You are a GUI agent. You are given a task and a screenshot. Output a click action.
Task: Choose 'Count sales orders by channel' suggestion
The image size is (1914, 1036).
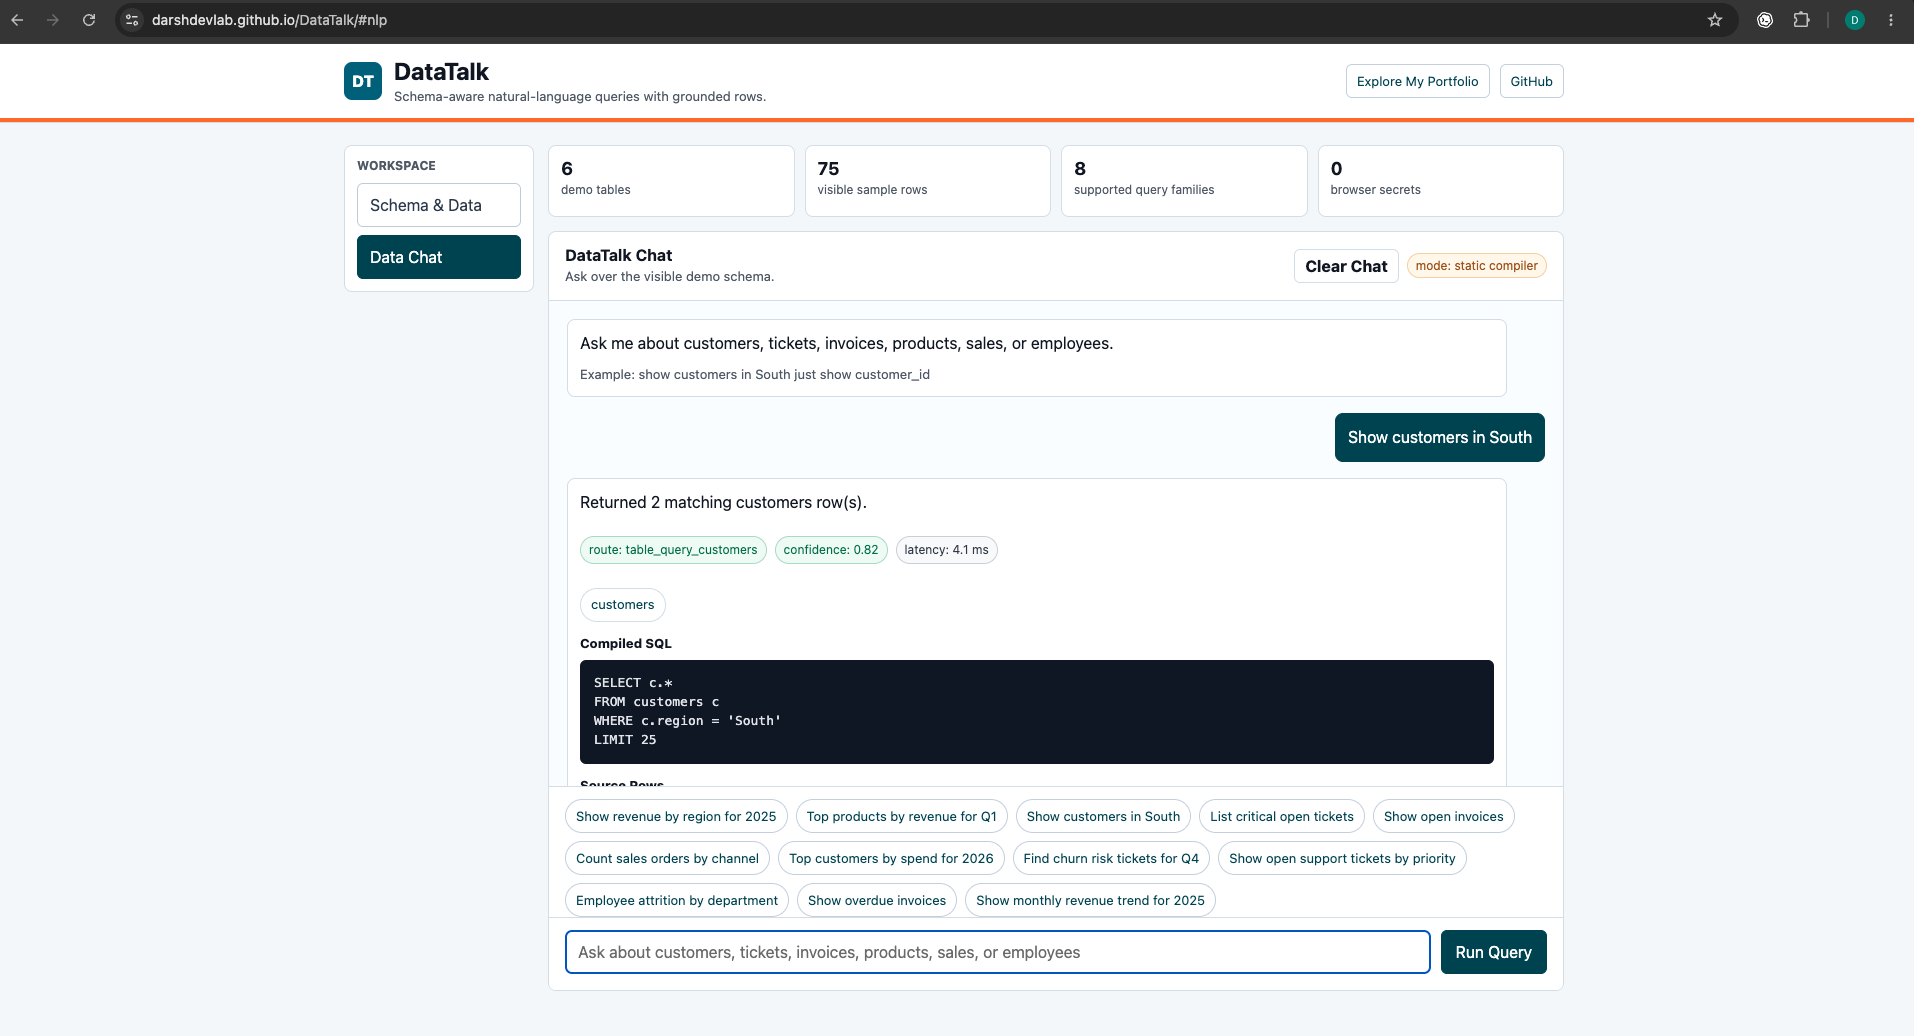tap(667, 859)
